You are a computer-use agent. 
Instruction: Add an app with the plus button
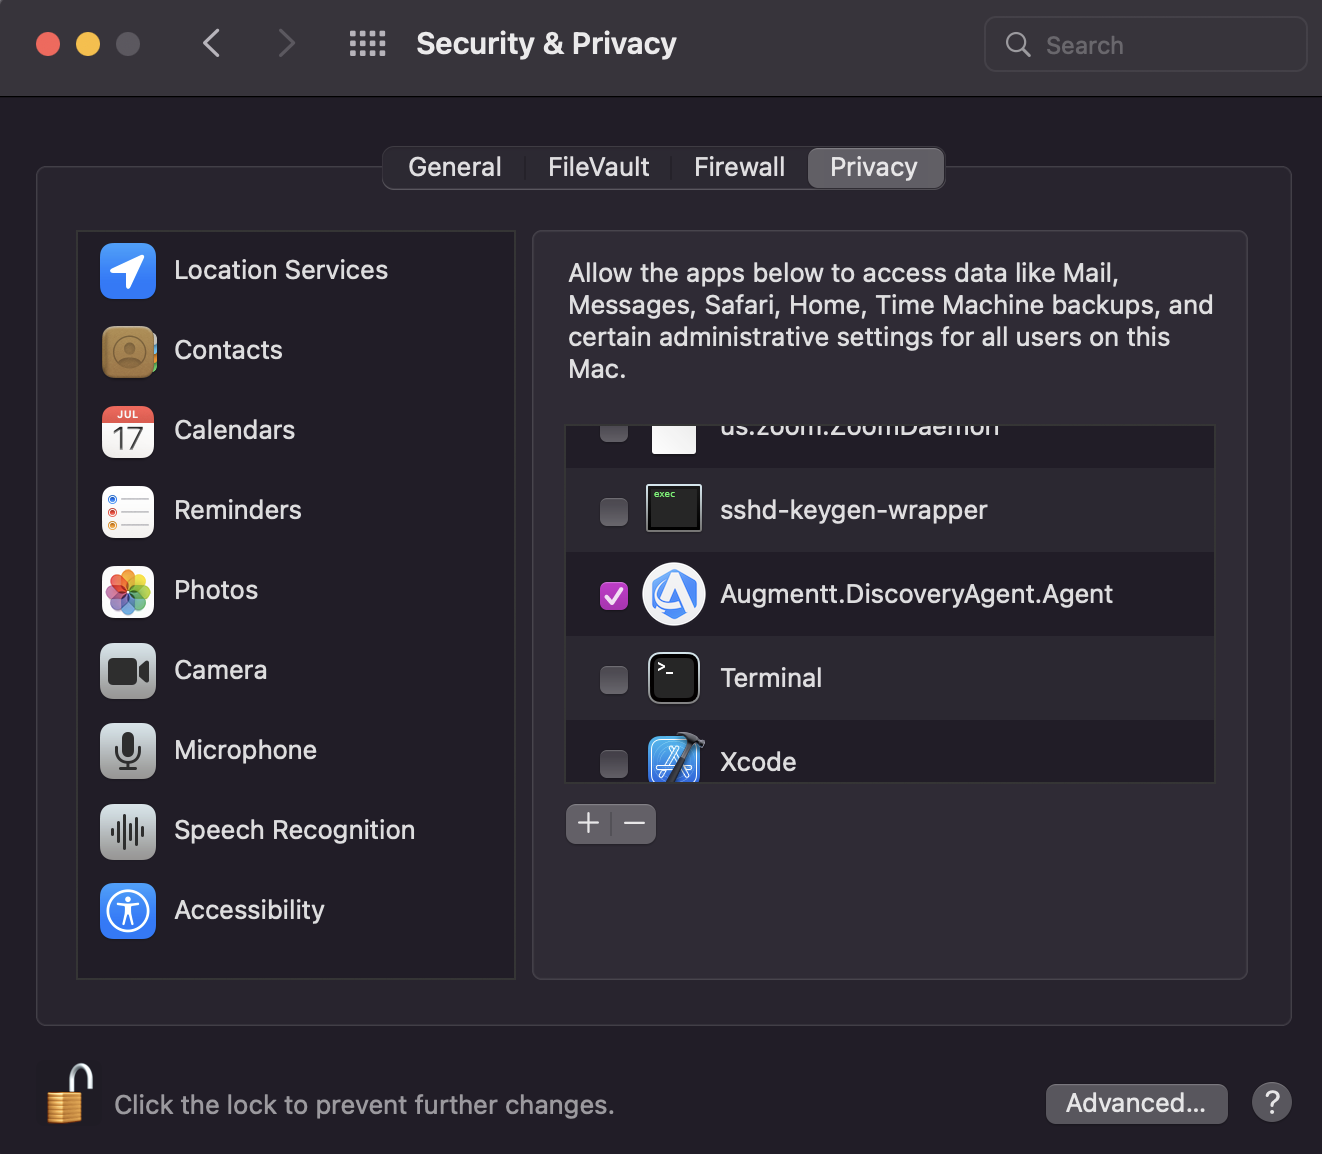pyautogui.click(x=588, y=823)
